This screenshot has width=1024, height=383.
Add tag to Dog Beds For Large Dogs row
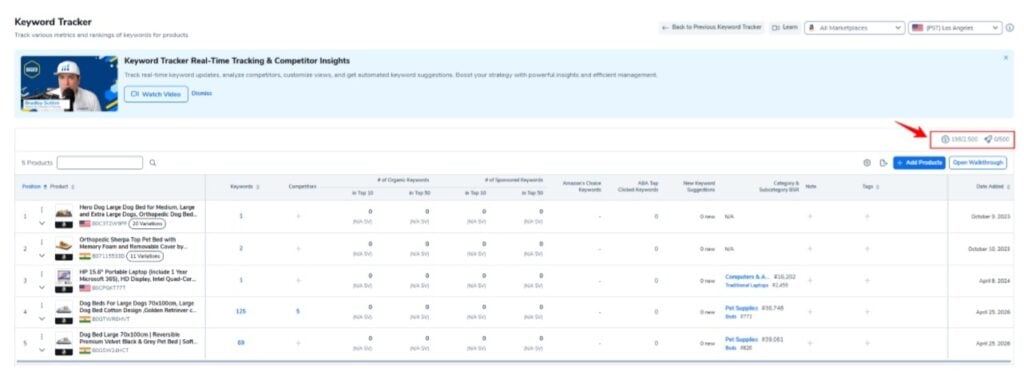point(867,312)
